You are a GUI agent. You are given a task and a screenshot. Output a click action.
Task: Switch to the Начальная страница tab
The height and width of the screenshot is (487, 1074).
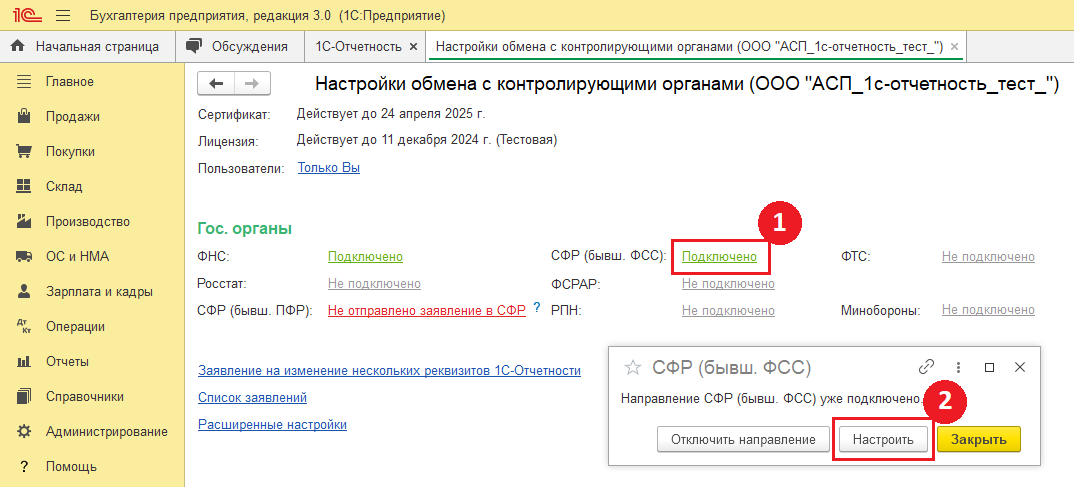pyautogui.click(x=87, y=47)
